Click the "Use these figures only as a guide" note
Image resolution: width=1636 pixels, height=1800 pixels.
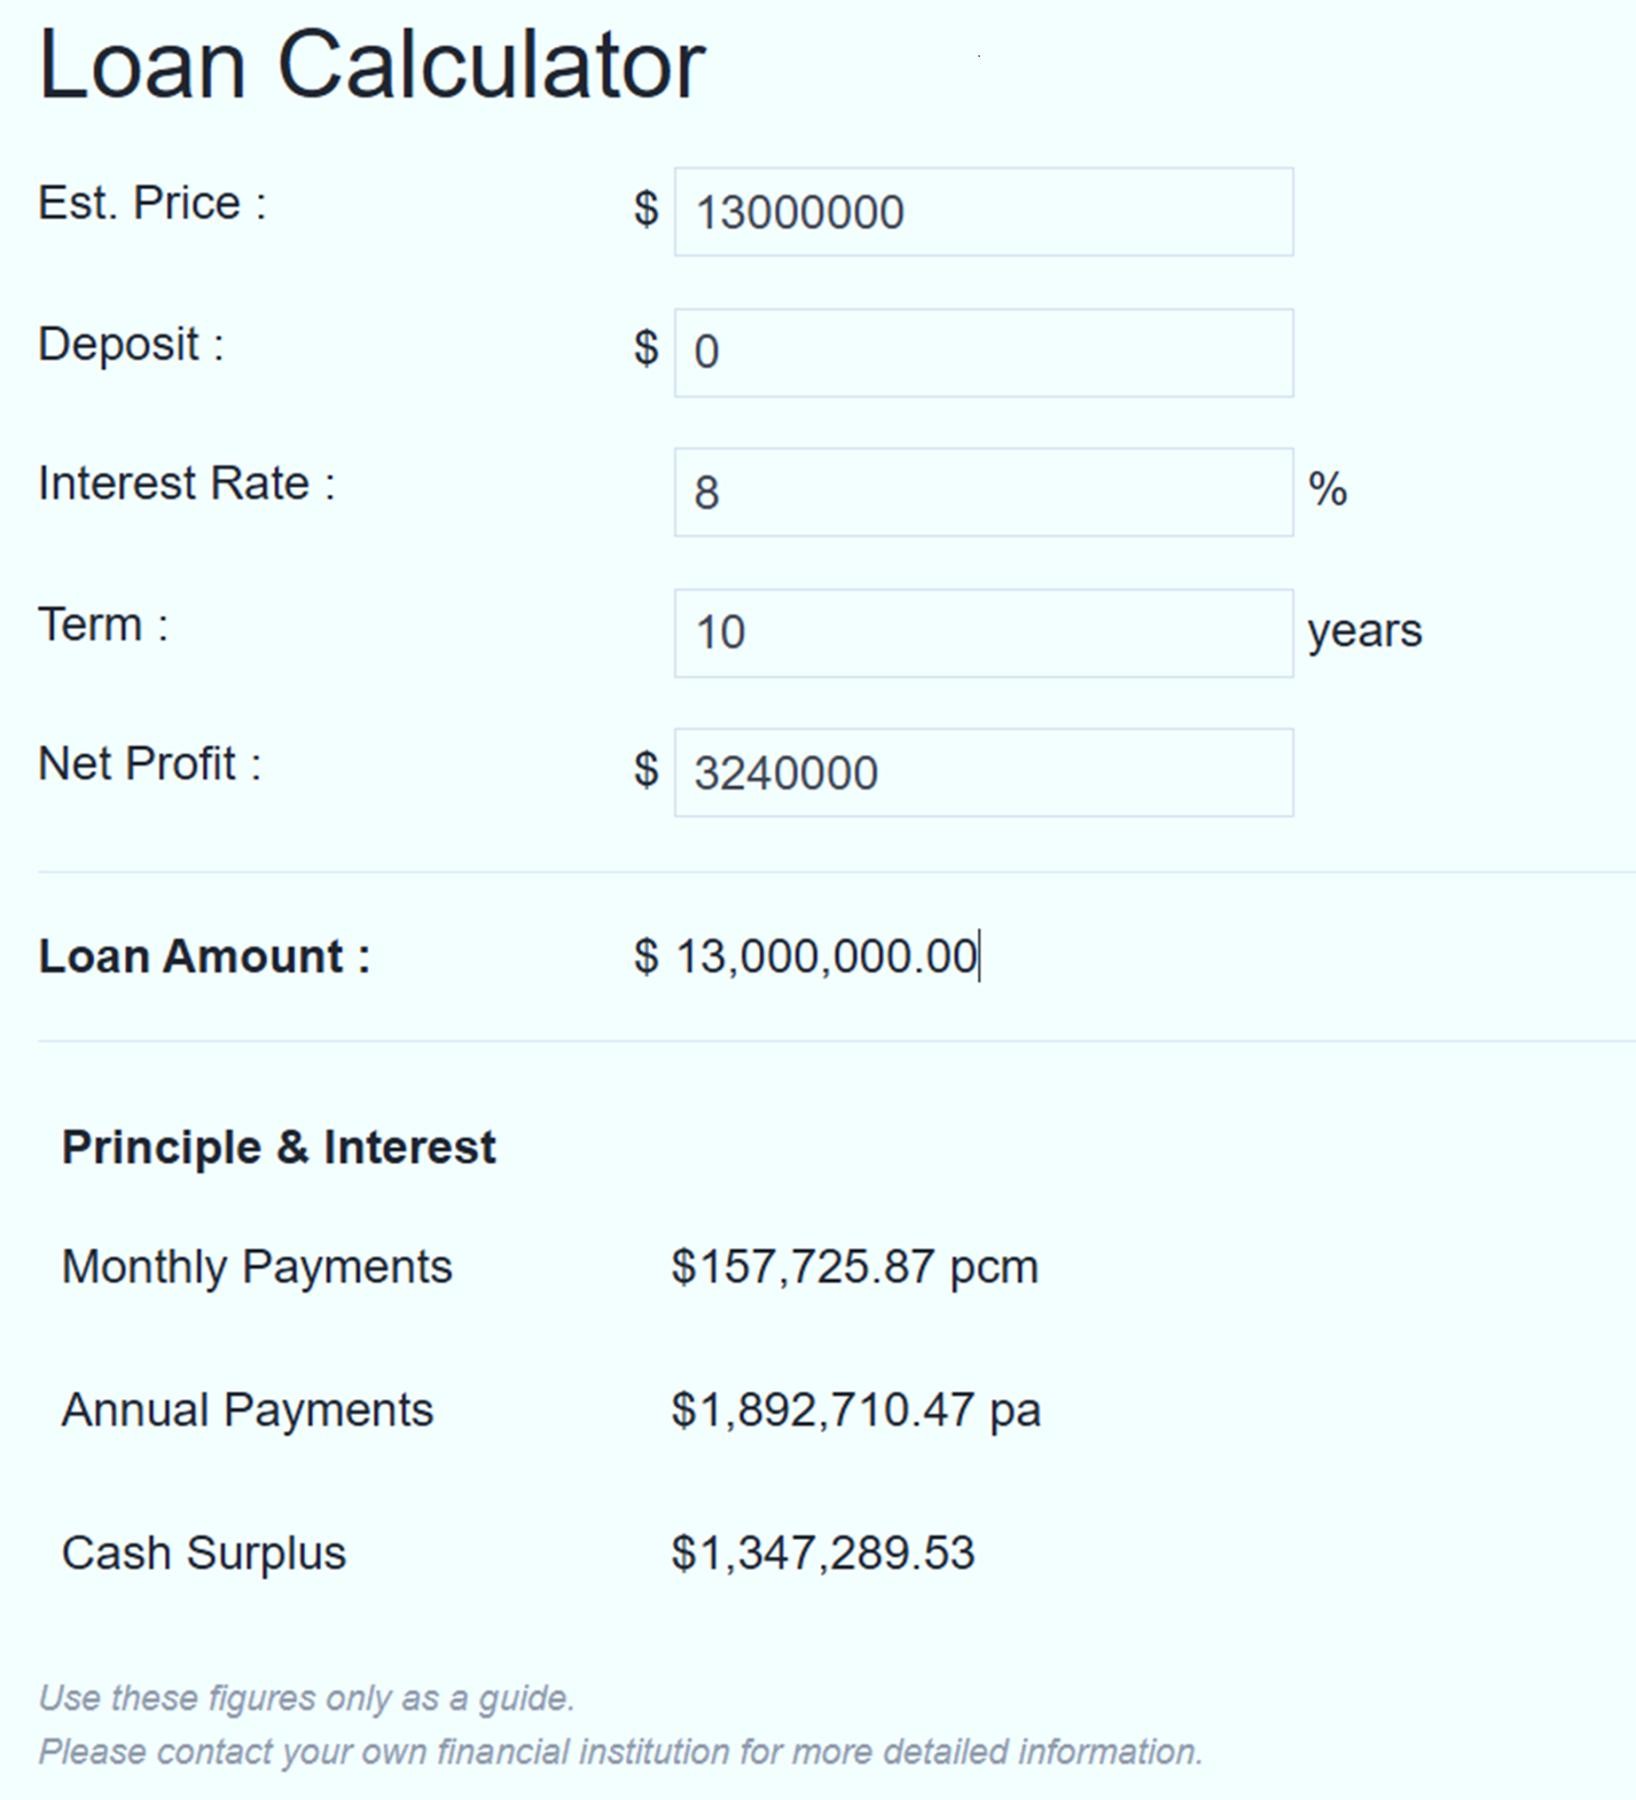(x=306, y=1698)
